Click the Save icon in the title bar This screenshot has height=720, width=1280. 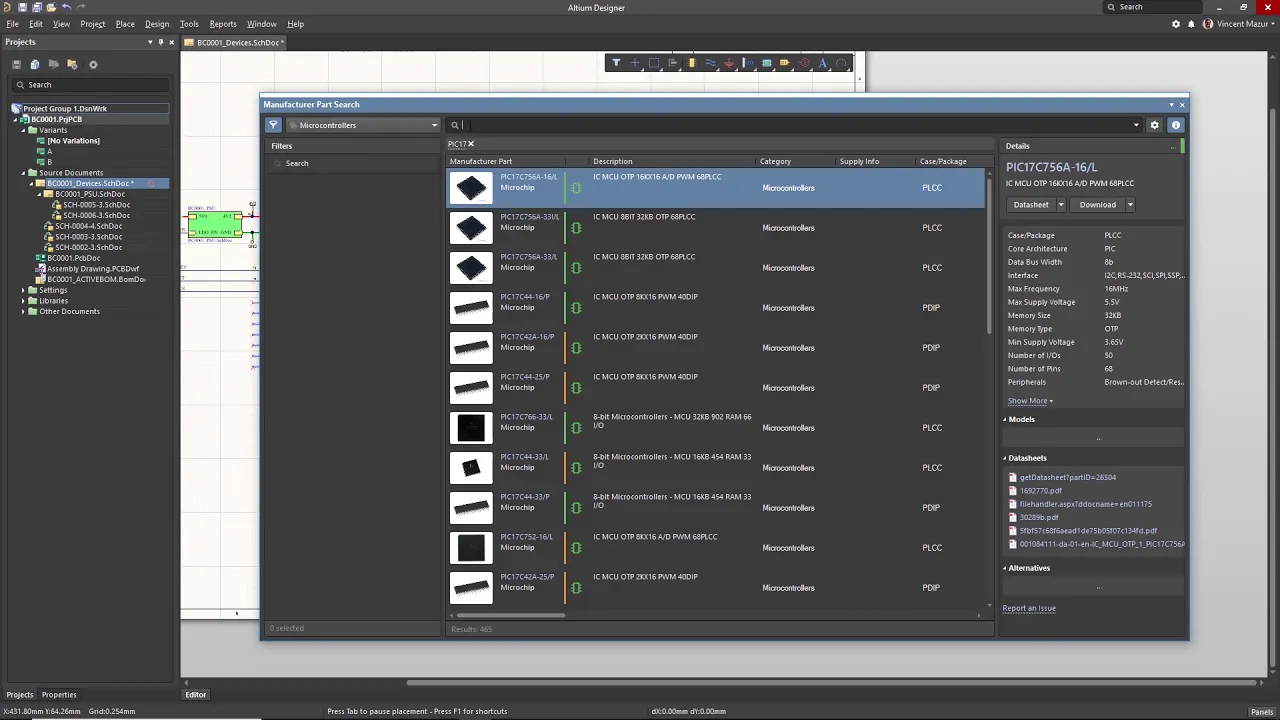22,7
